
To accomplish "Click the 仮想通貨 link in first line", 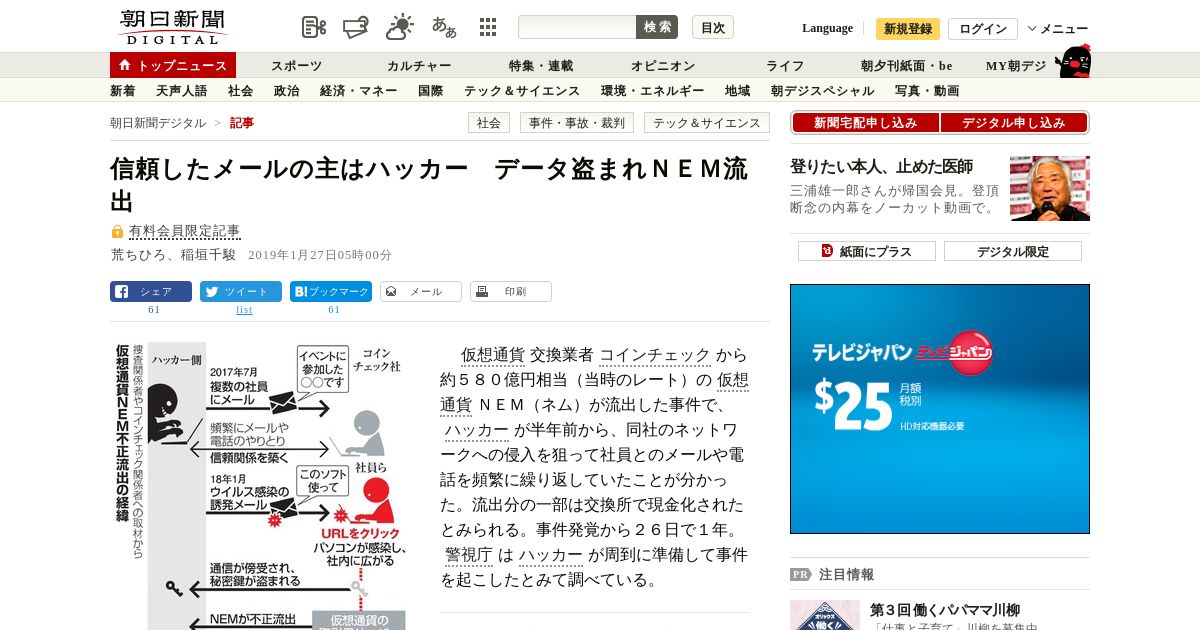I will coord(493,355).
